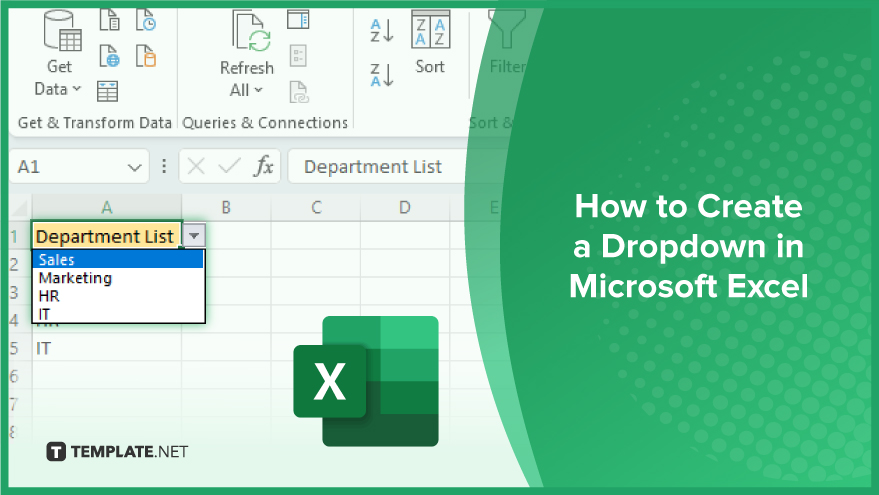The width and height of the screenshot is (879, 495).
Task: Choose Sales from dropdown list
Action: click(x=118, y=260)
